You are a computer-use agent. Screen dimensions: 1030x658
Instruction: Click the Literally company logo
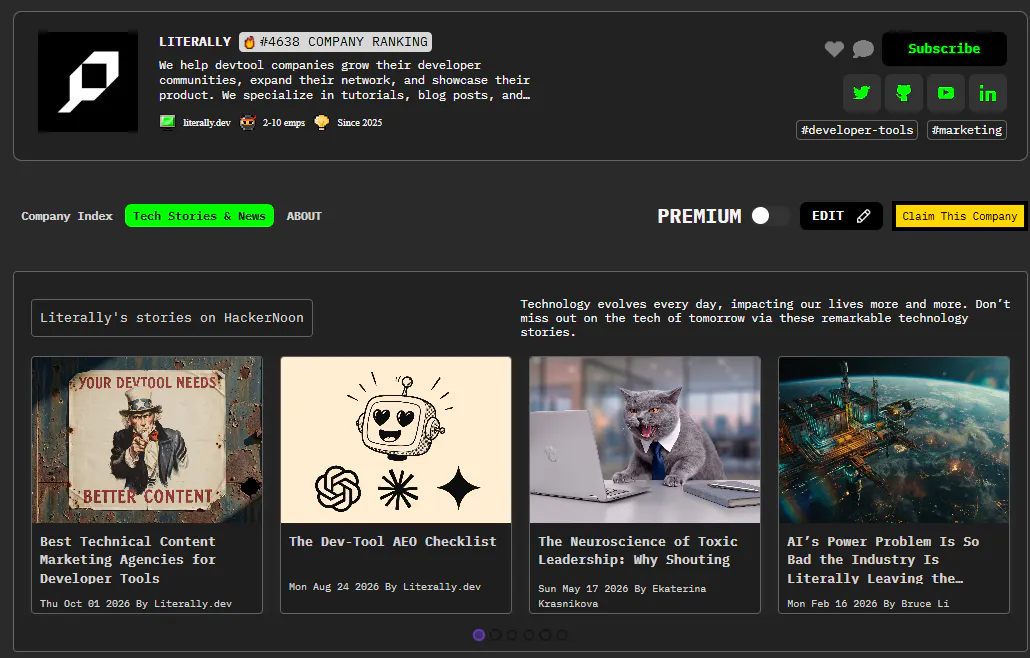pos(88,82)
